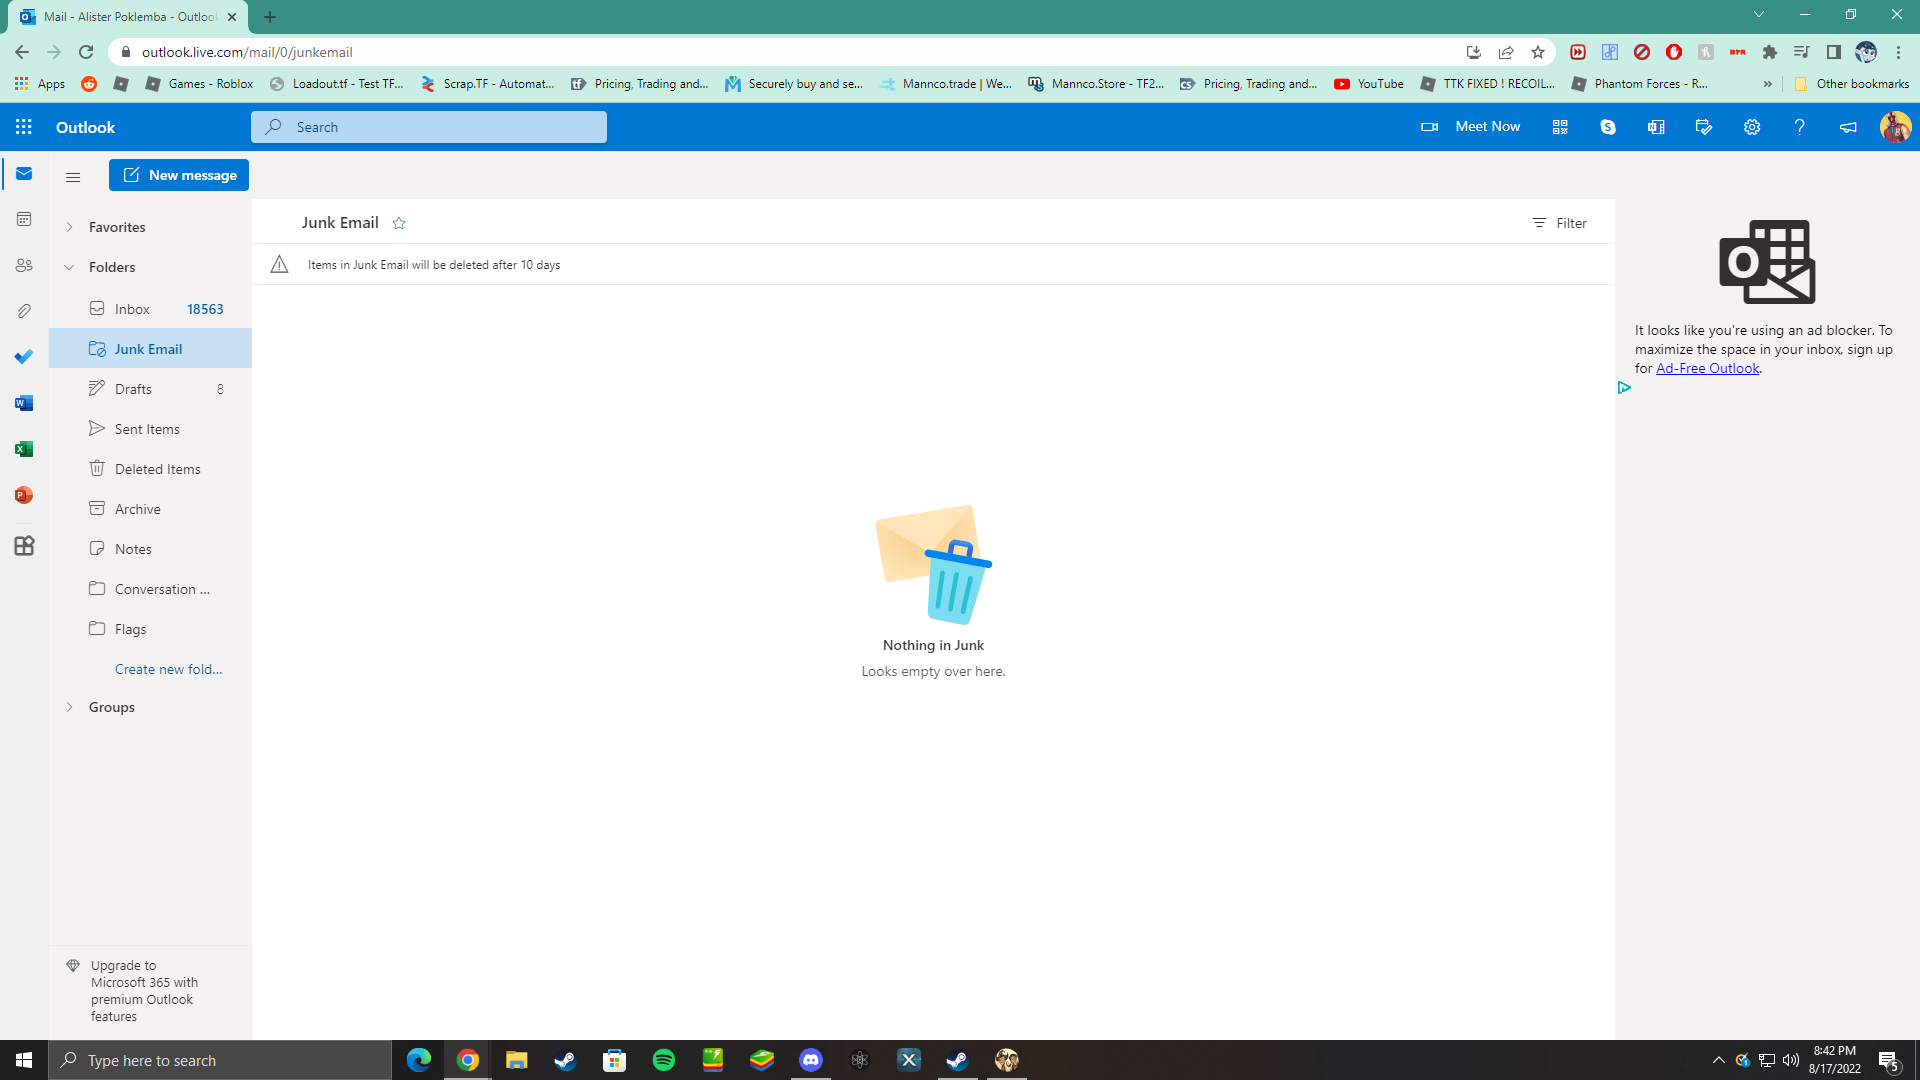1920x1080 pixels.
Task: Open People contacts icon
Action: tap(24, 265)
